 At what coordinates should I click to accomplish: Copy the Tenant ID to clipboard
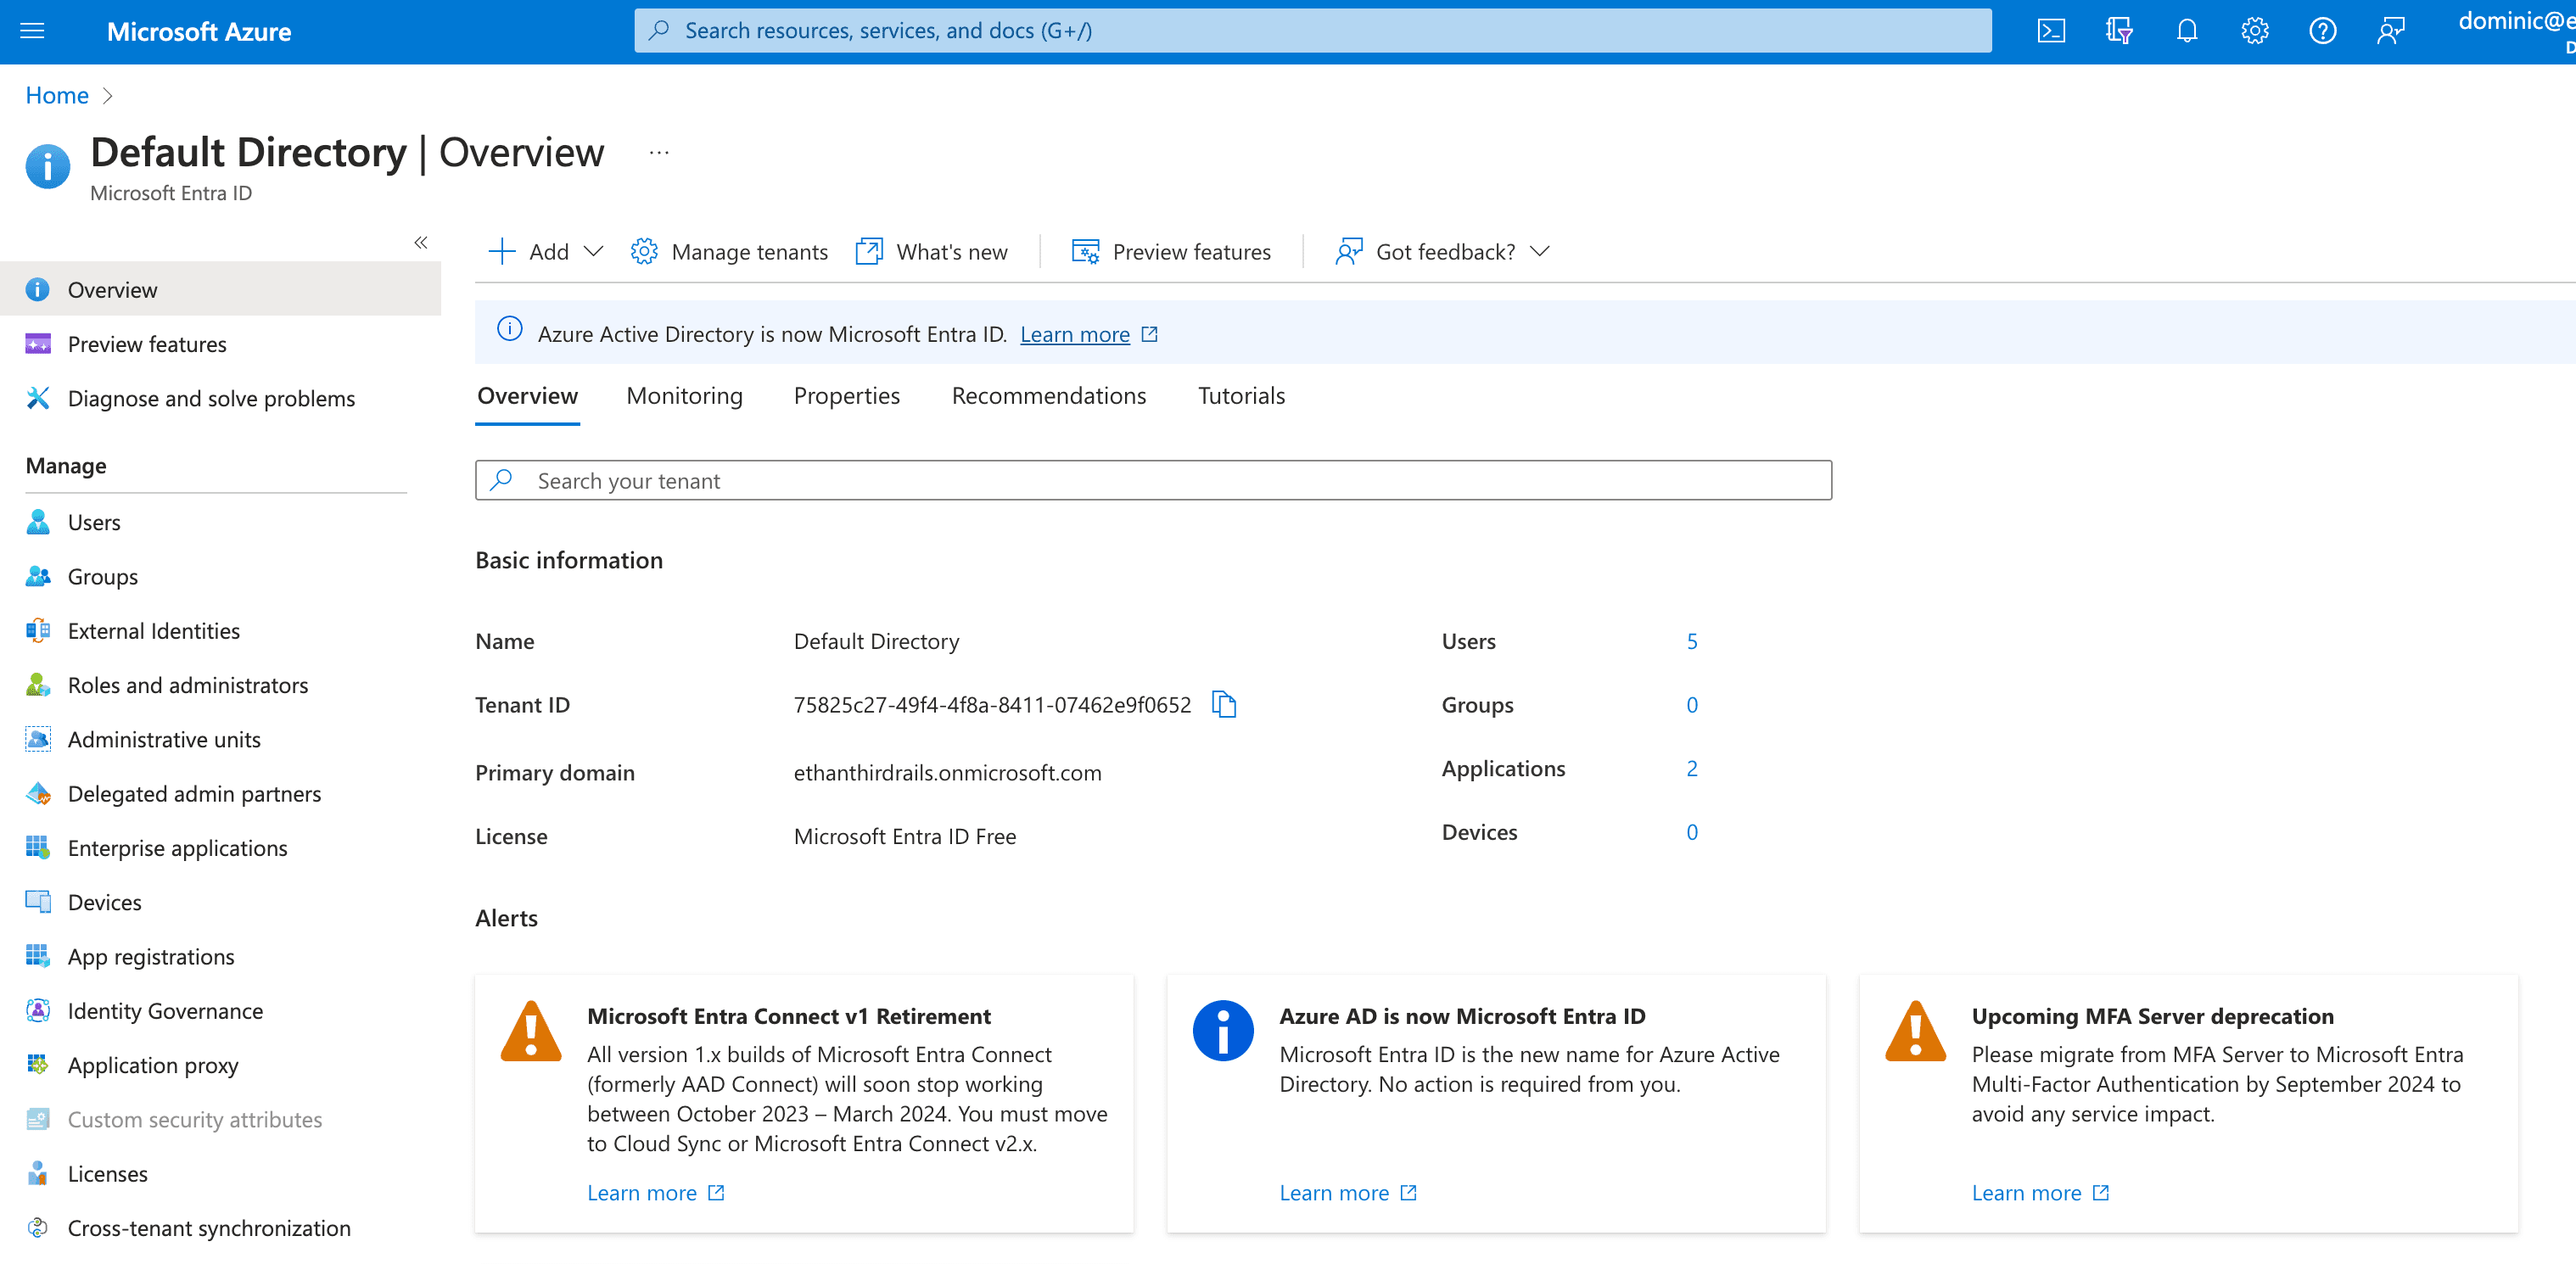click(1224, 704)
